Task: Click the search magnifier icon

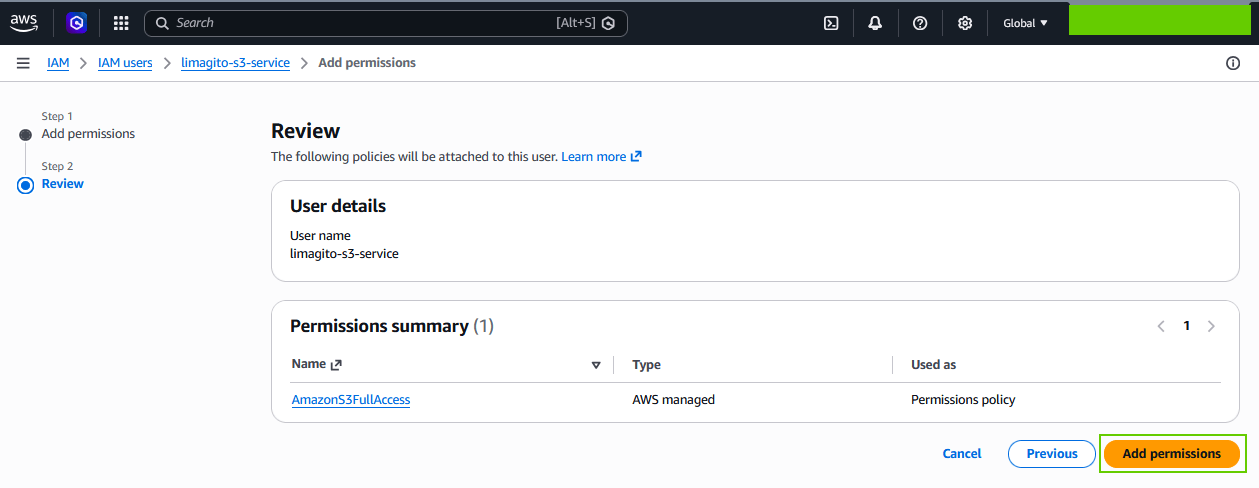Action: [162, 23]
